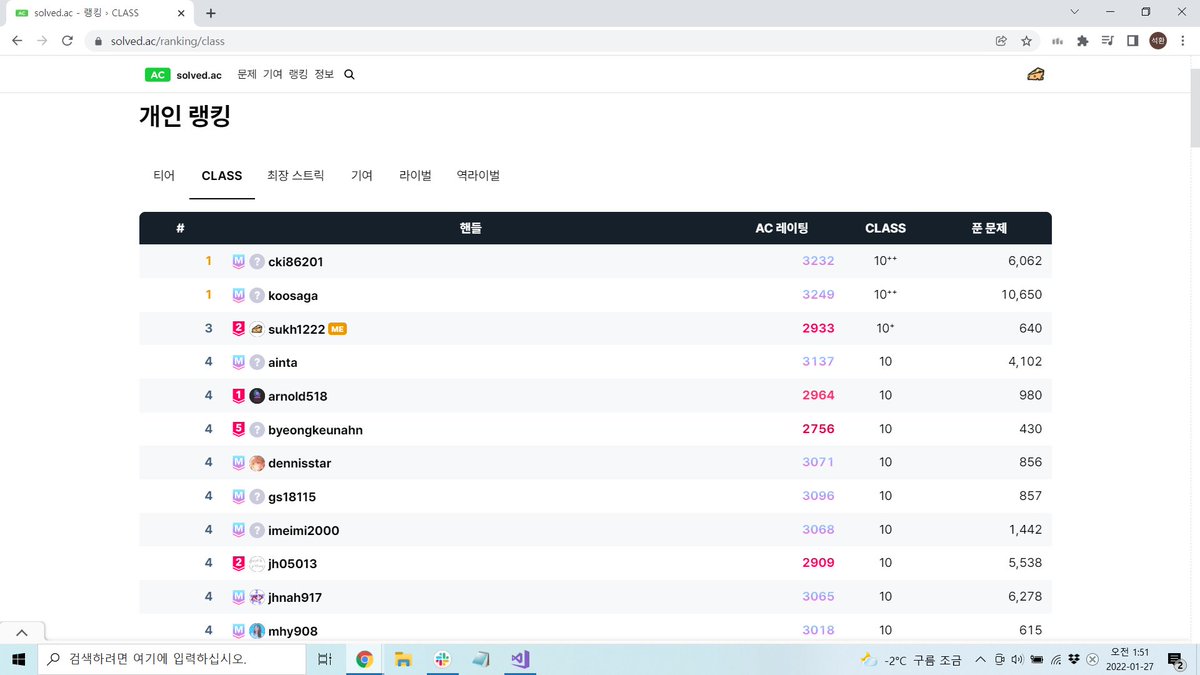Open the browser chevron dropdown near window controls
Viewport: 1200px width, 675px height.
[x=1073, y=11]
